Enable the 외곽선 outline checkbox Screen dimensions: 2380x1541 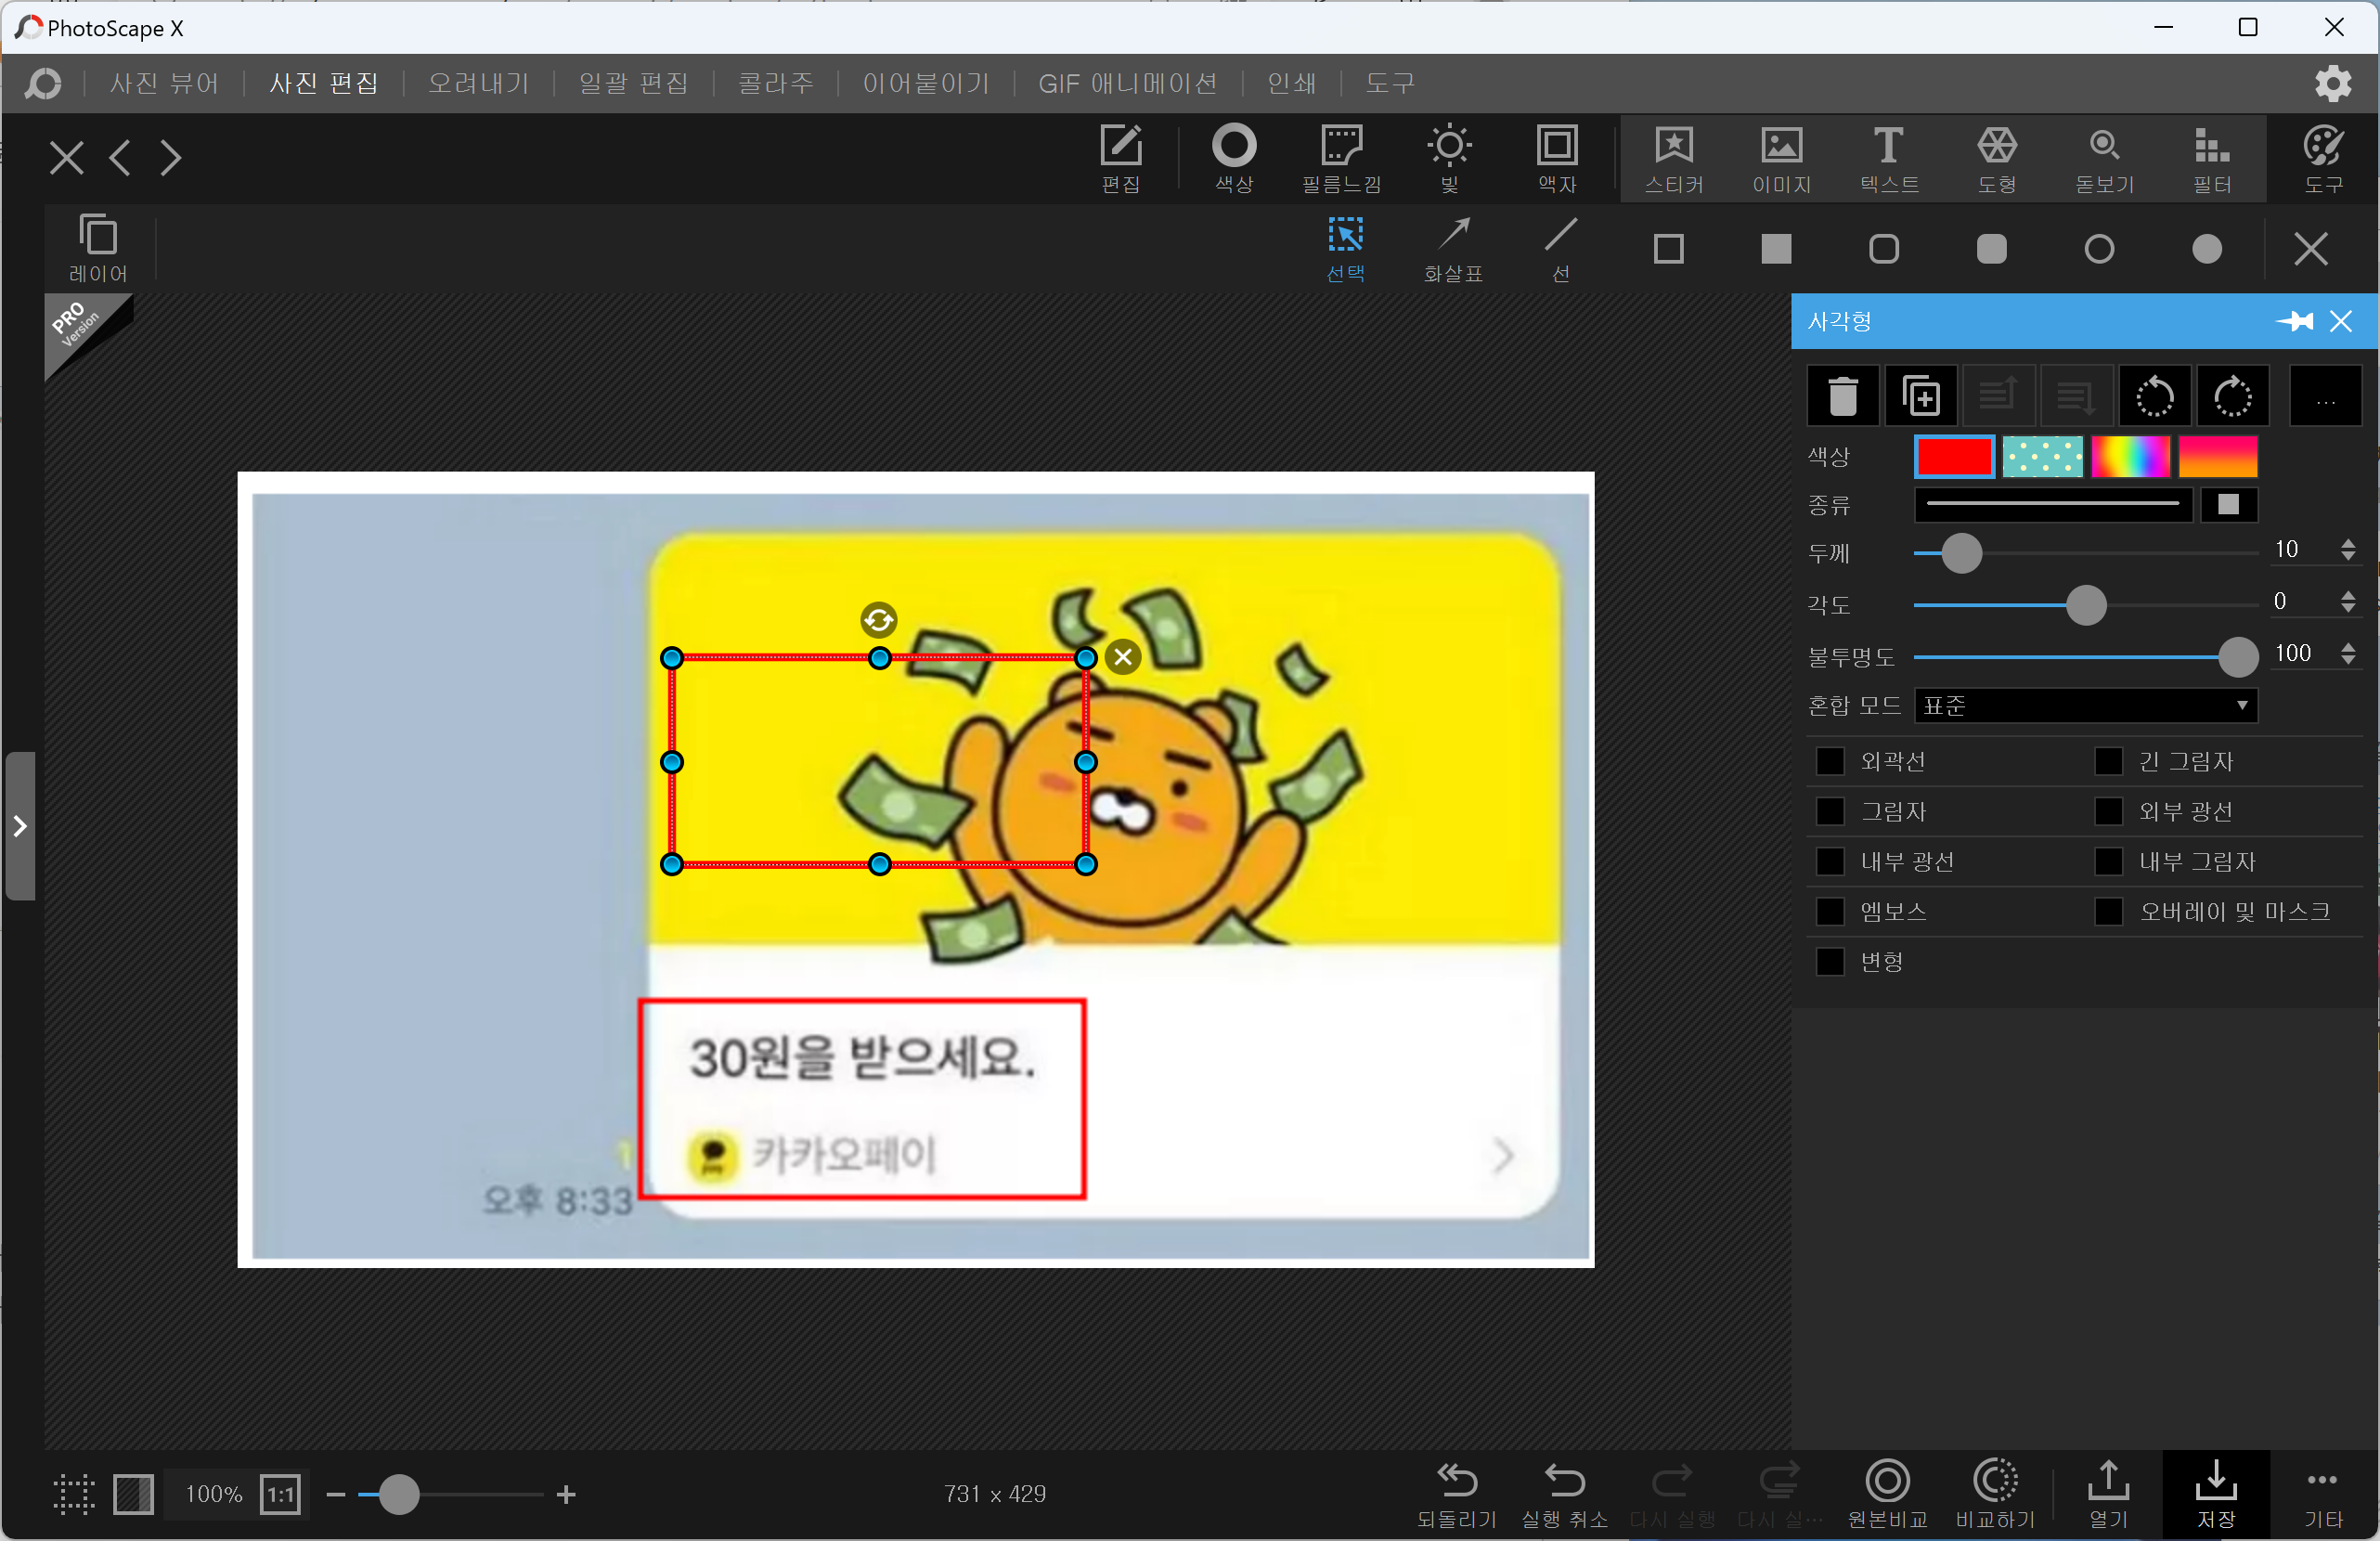(x=1829, y=761)
